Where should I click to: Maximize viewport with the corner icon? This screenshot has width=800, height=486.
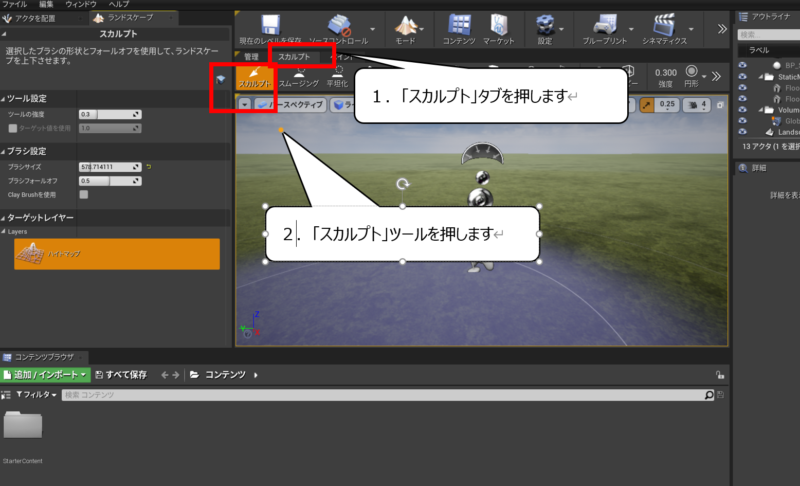point(720,105)
